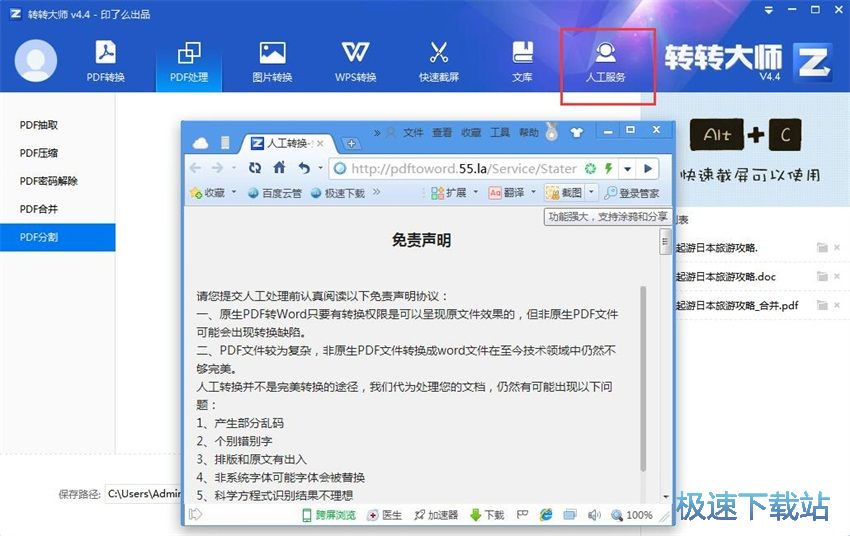Expand the 扩展 dropdown arrow

tap(475, 192)
